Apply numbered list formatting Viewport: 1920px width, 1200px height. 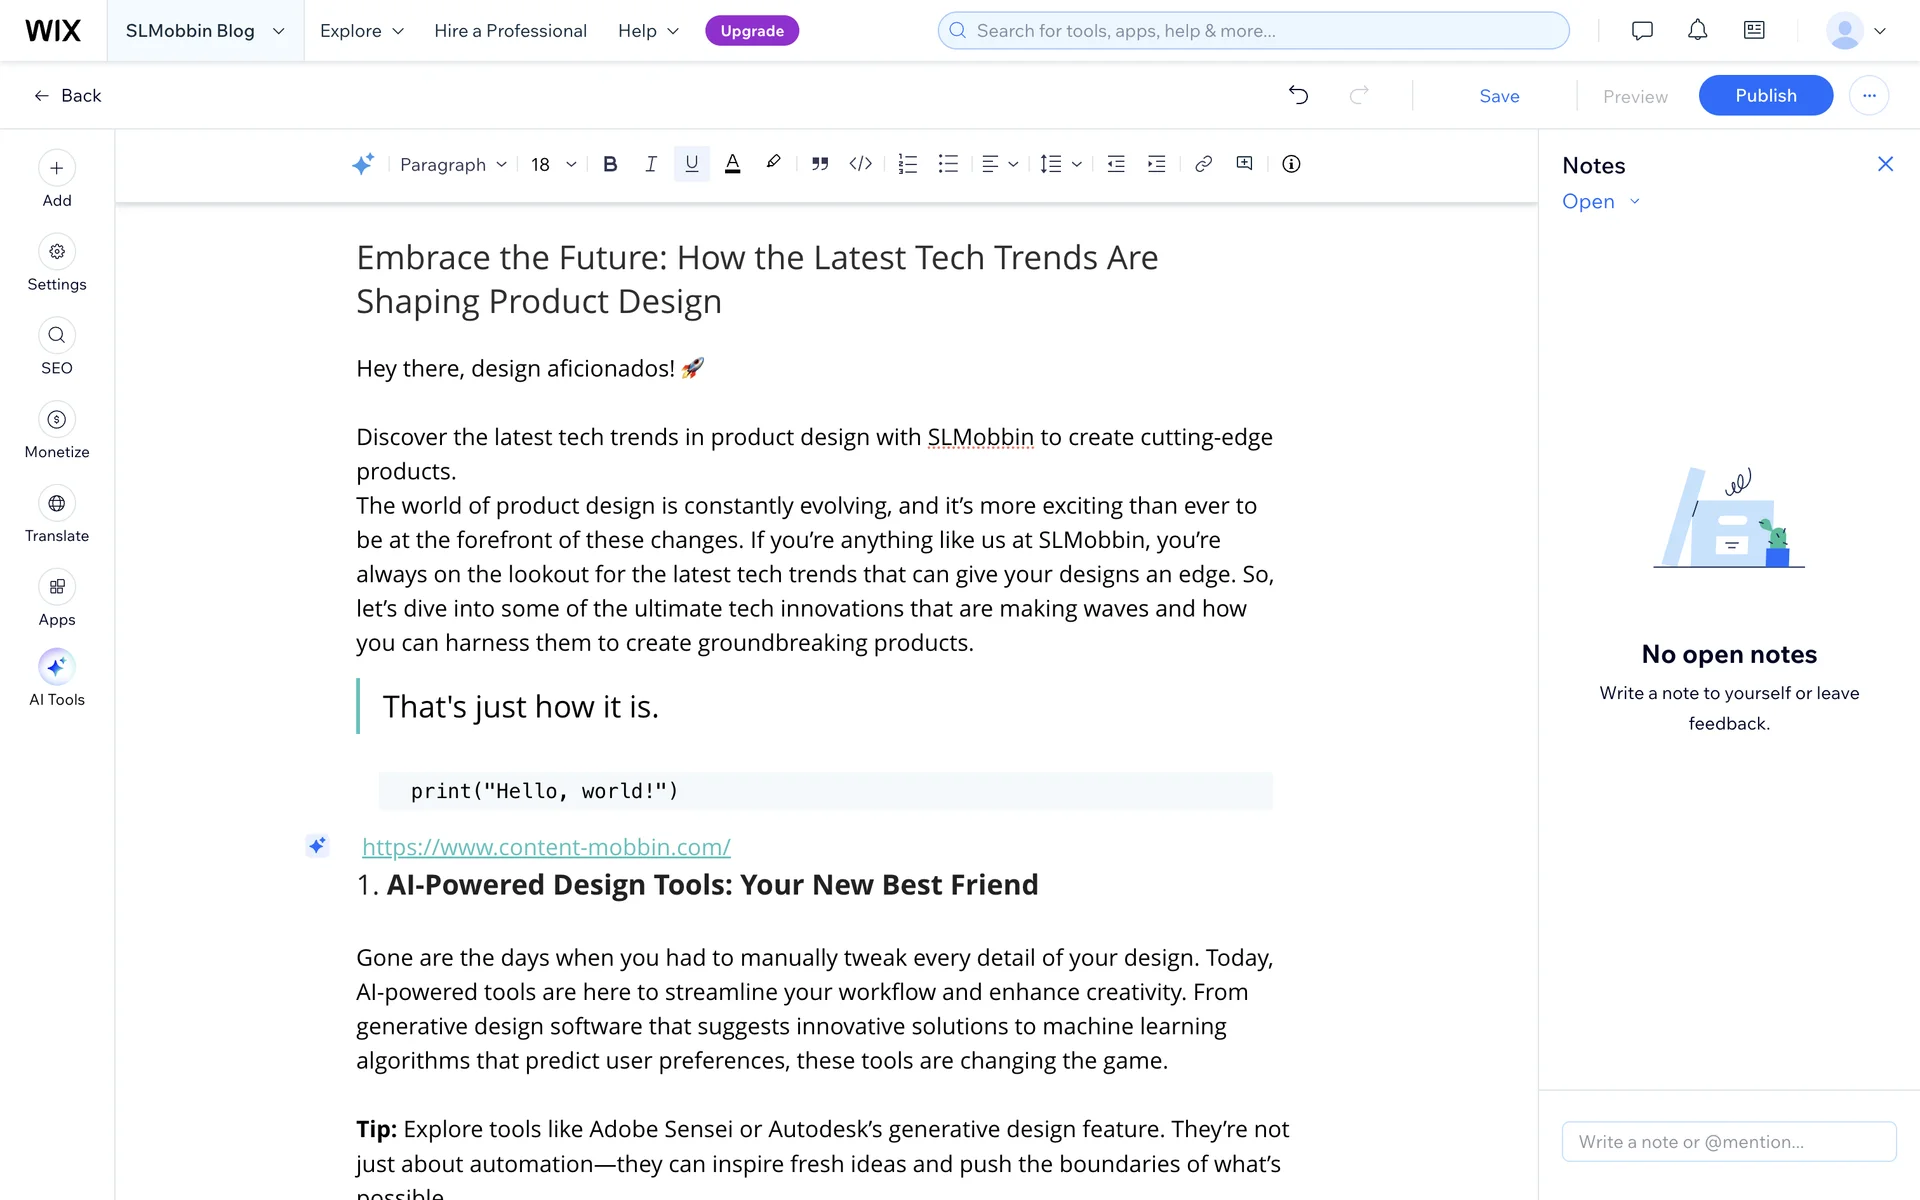point(907,164)
